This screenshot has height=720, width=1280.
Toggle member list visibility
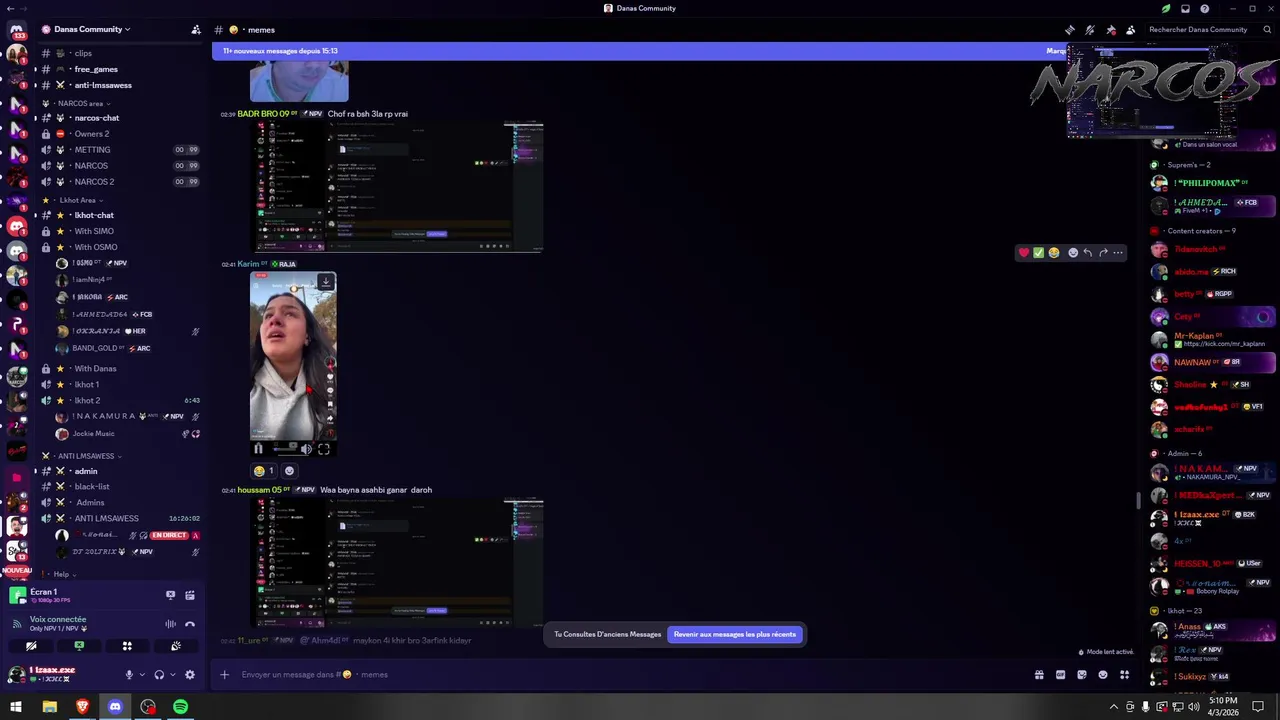pos(1131,30)
